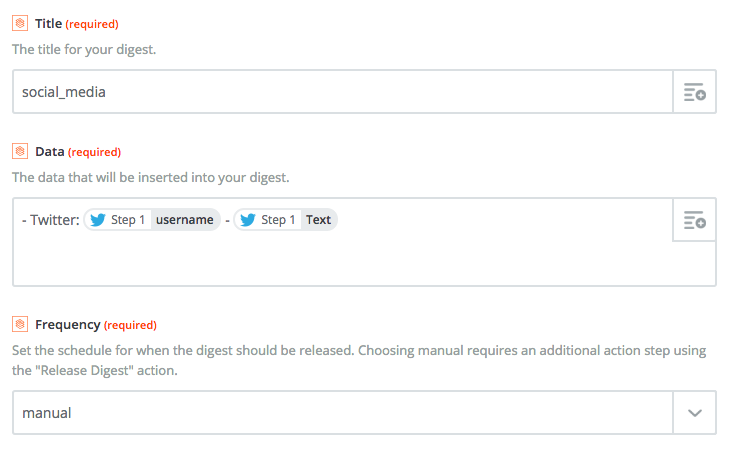729x452 pixels.
Task: Click the Frequency schedule description text
Action: [359, 360]
